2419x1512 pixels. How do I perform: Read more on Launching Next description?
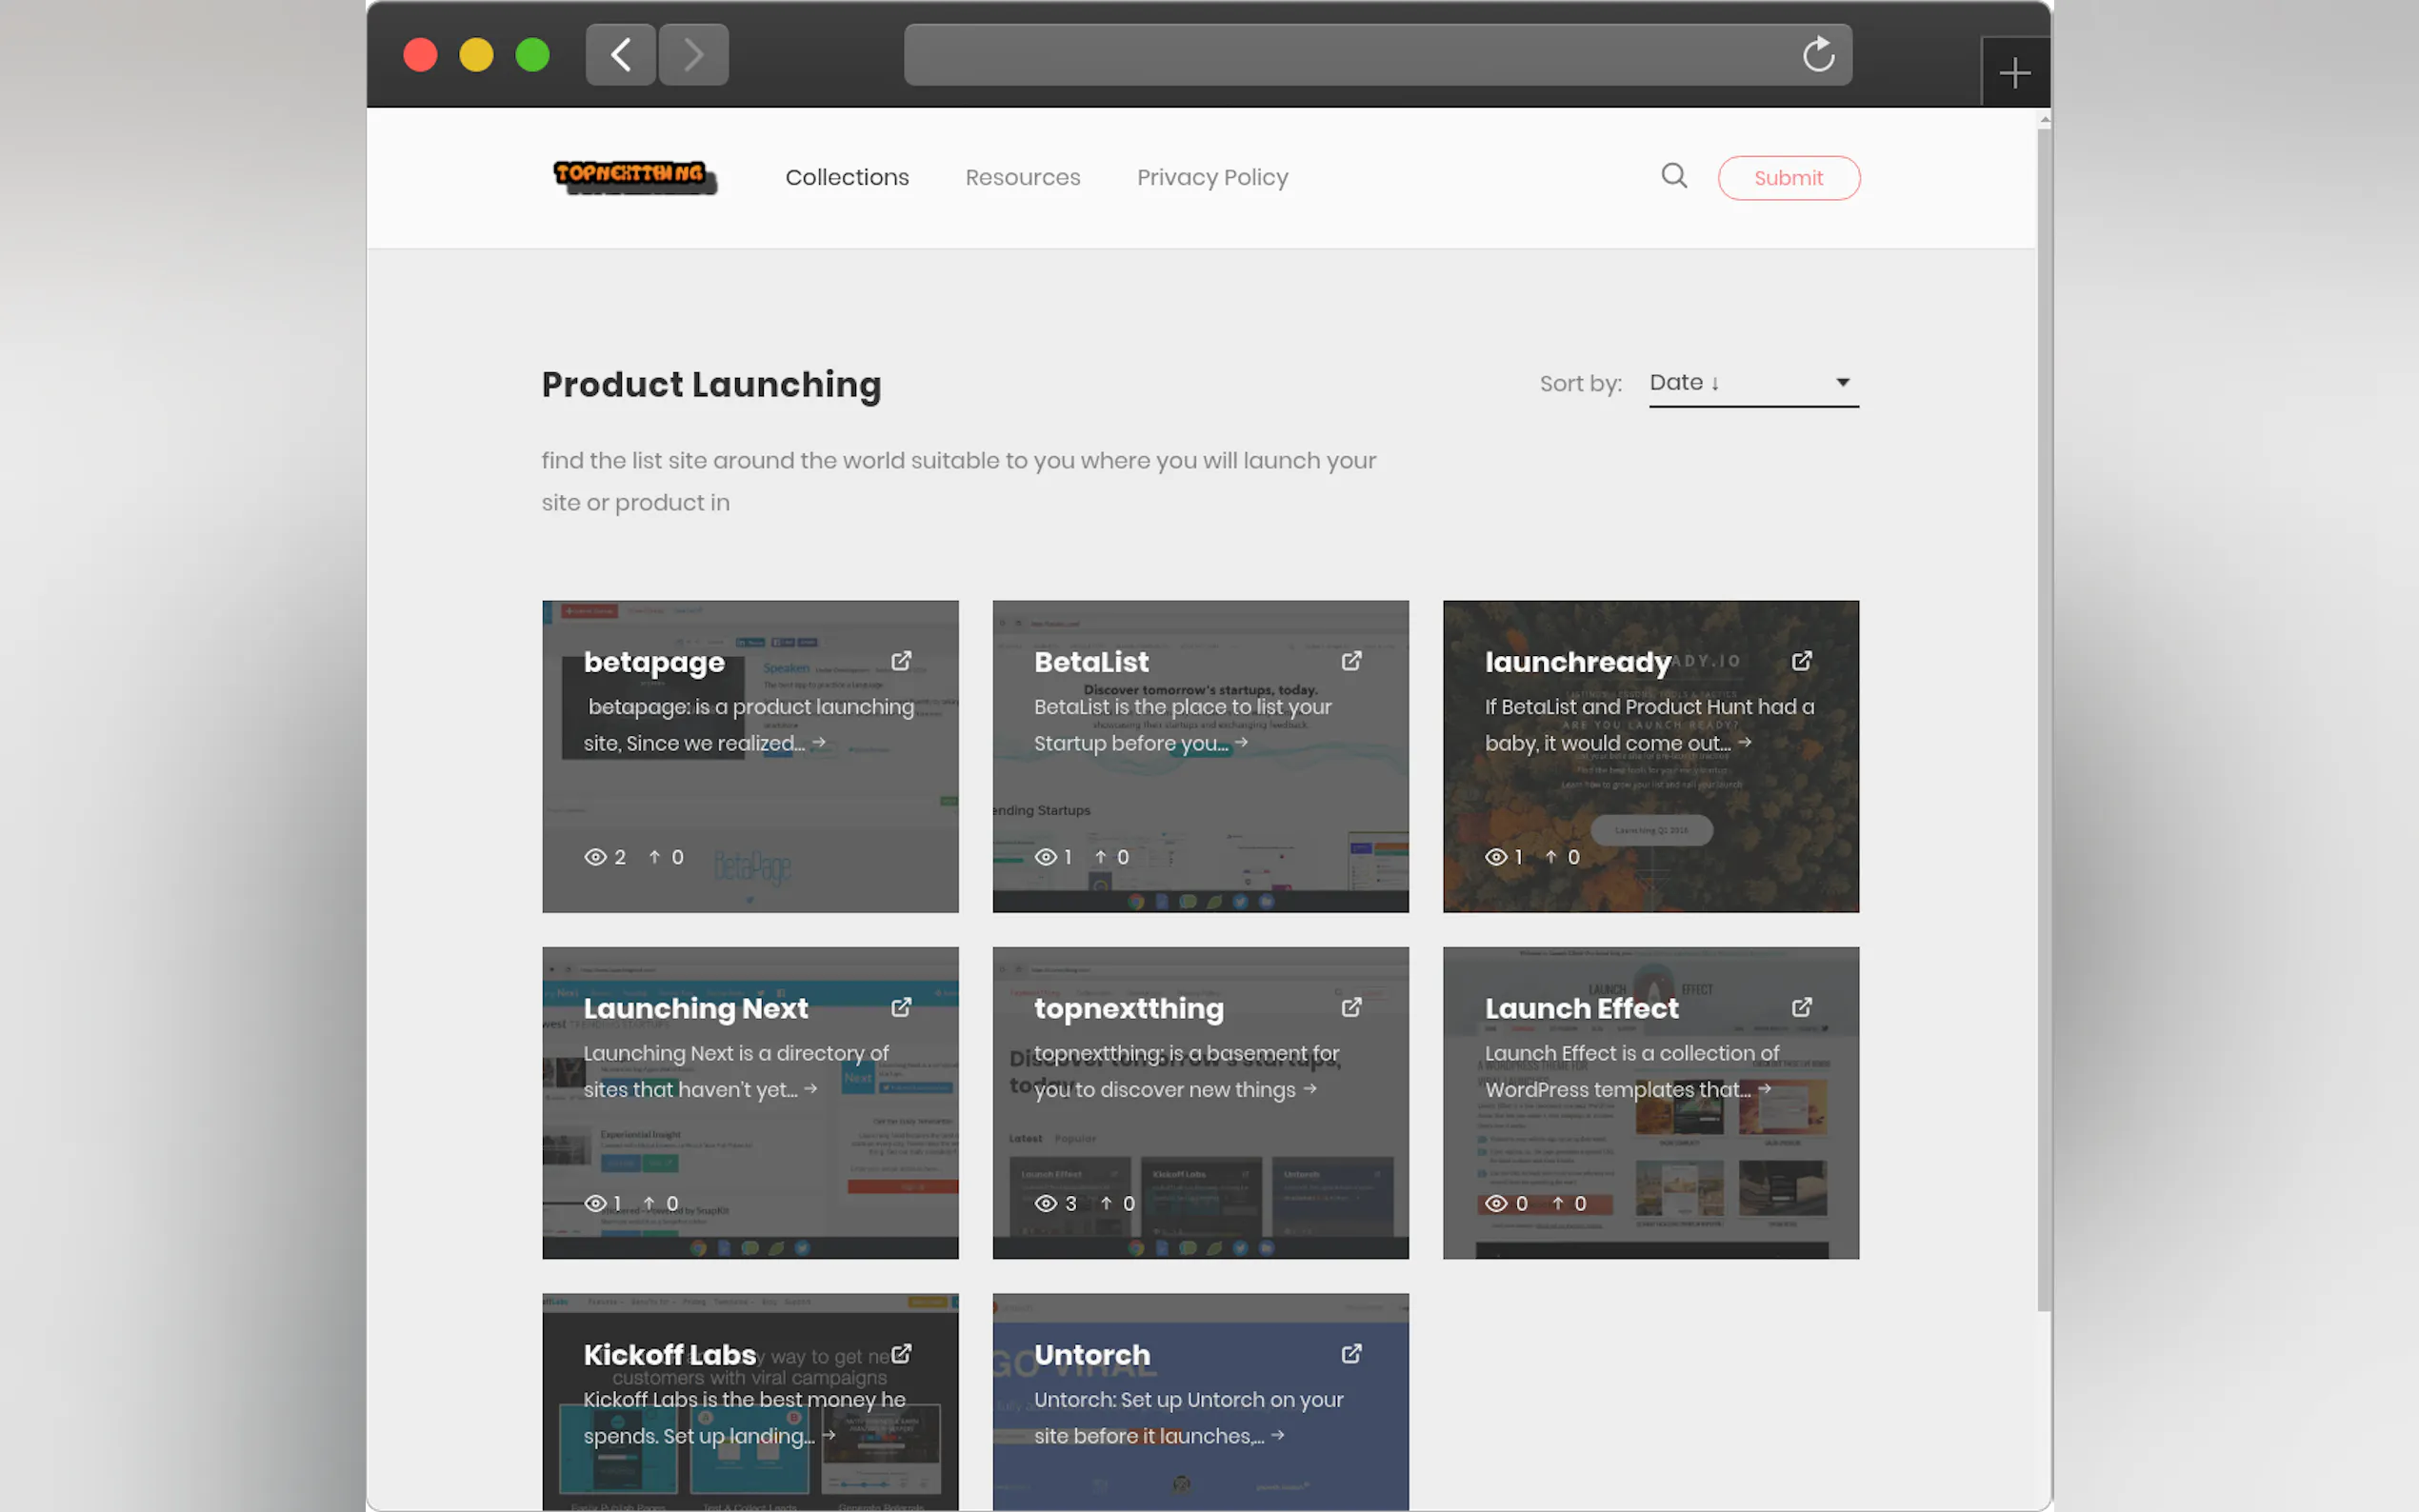coord(735,1070)
